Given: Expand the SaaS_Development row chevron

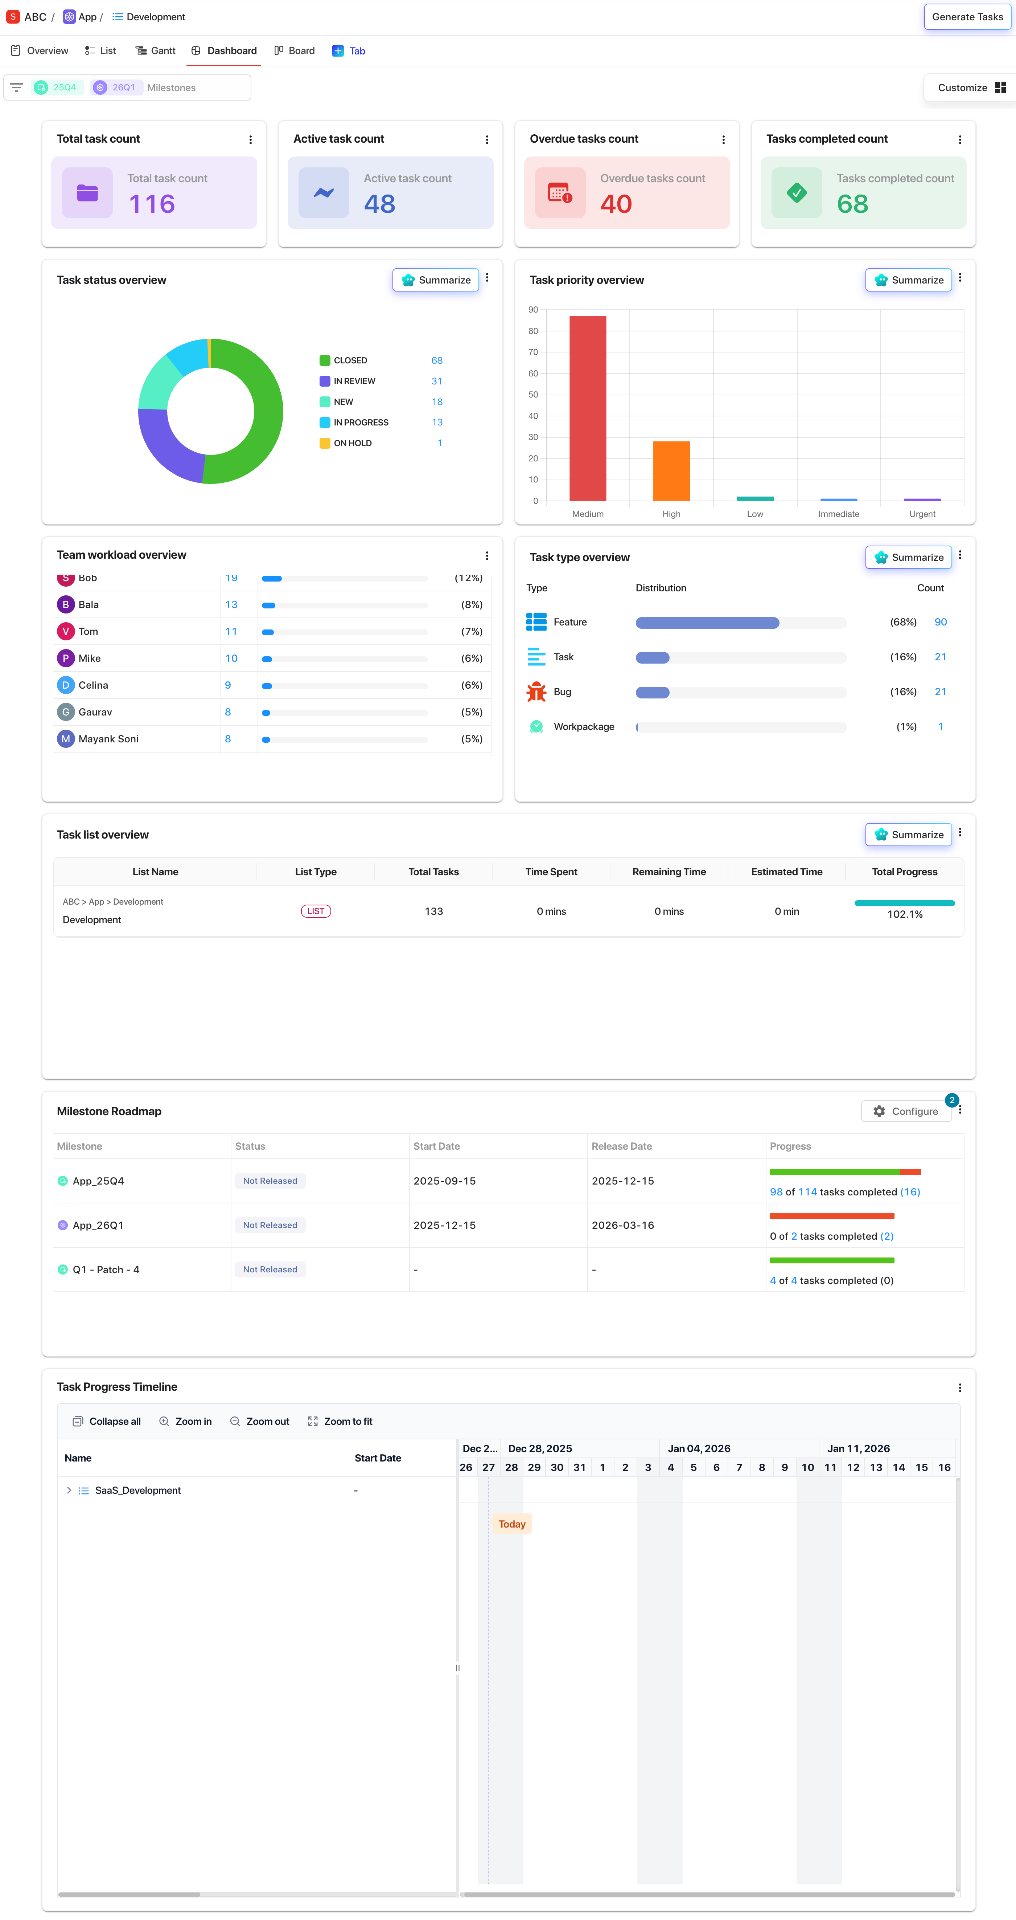Looking at the screenshot, I should point(69,1491).
